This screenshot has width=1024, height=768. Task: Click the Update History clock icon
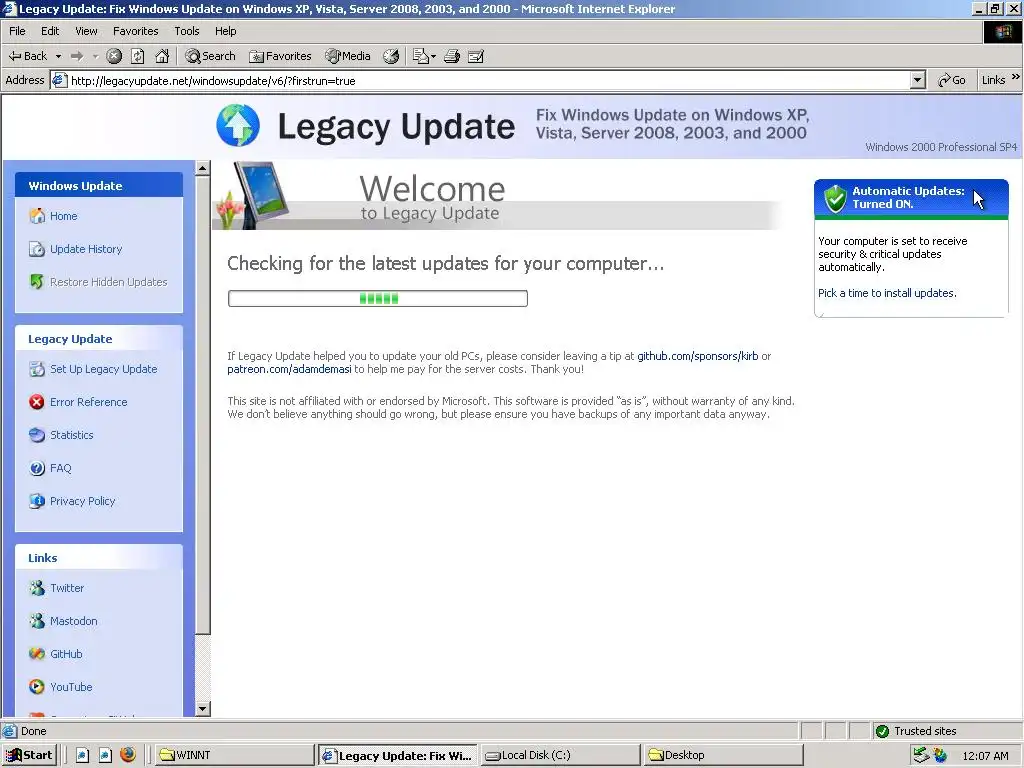click(37, 249)
